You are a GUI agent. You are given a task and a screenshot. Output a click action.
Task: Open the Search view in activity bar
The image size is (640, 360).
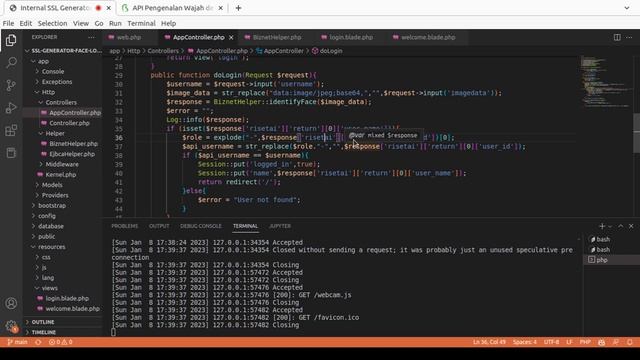tap(11, 62)
